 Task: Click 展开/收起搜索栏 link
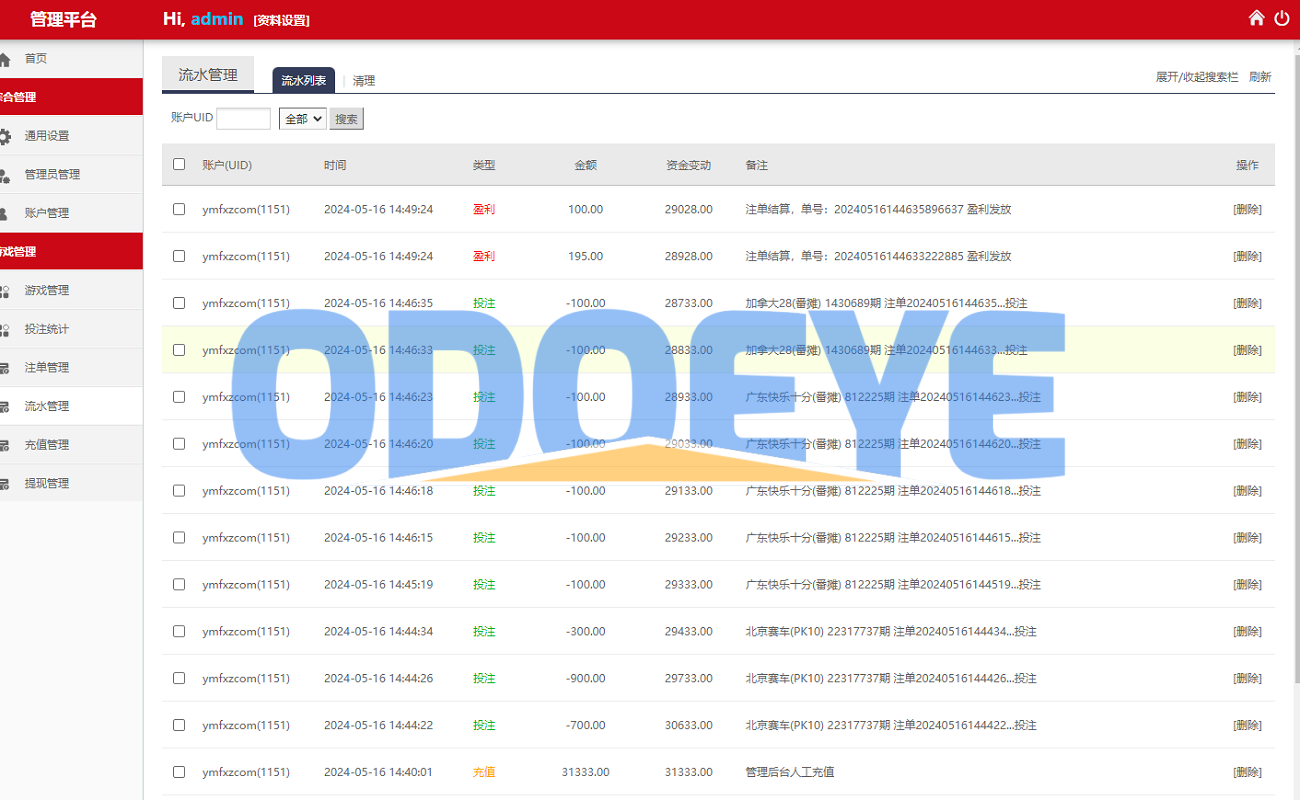pos(1197,77)
